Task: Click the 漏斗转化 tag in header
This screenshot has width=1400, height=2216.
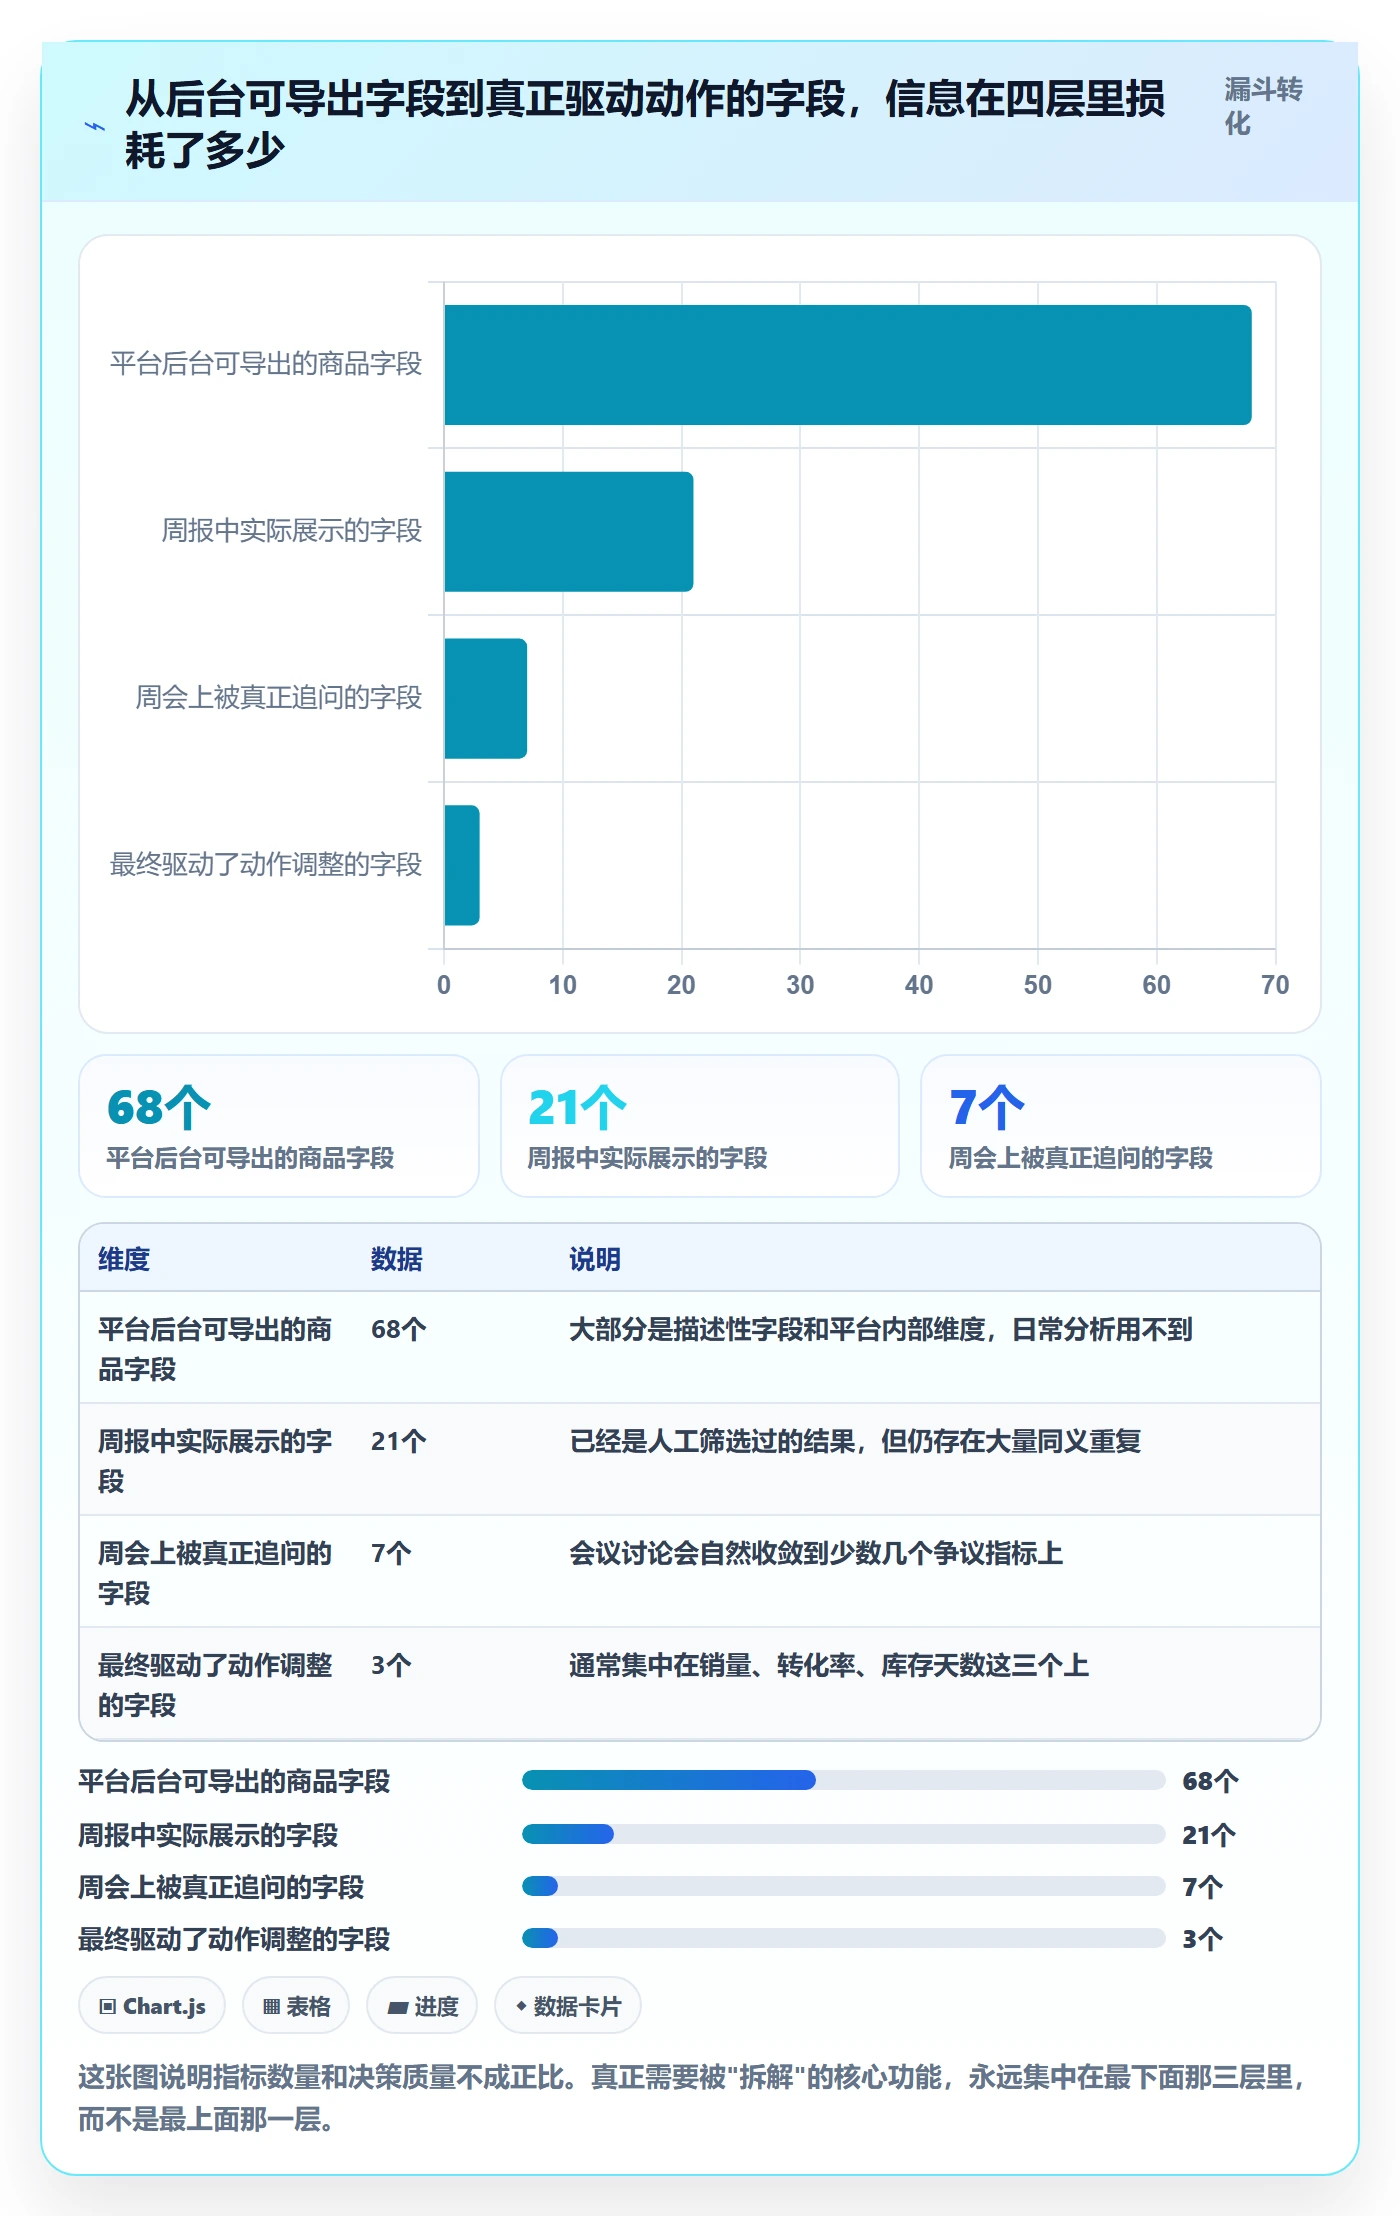Action: tap(1264, 107)
